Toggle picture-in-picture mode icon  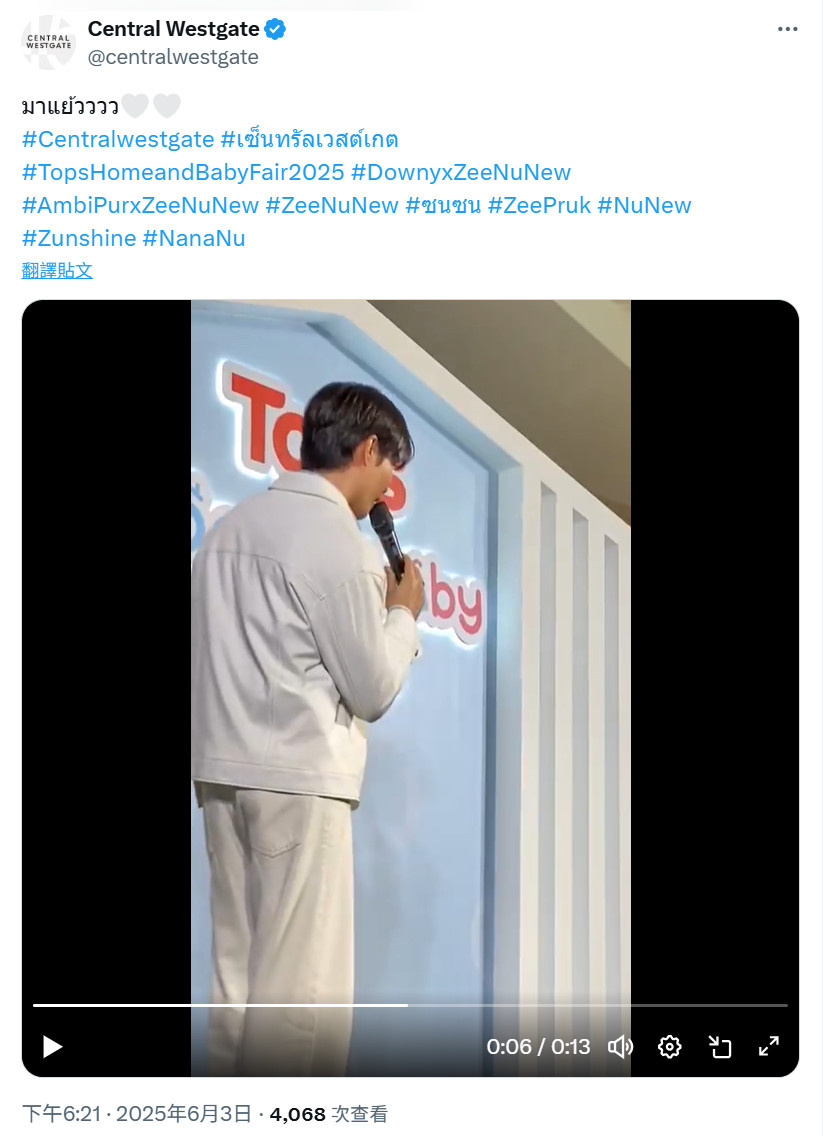pos(719,1047)
